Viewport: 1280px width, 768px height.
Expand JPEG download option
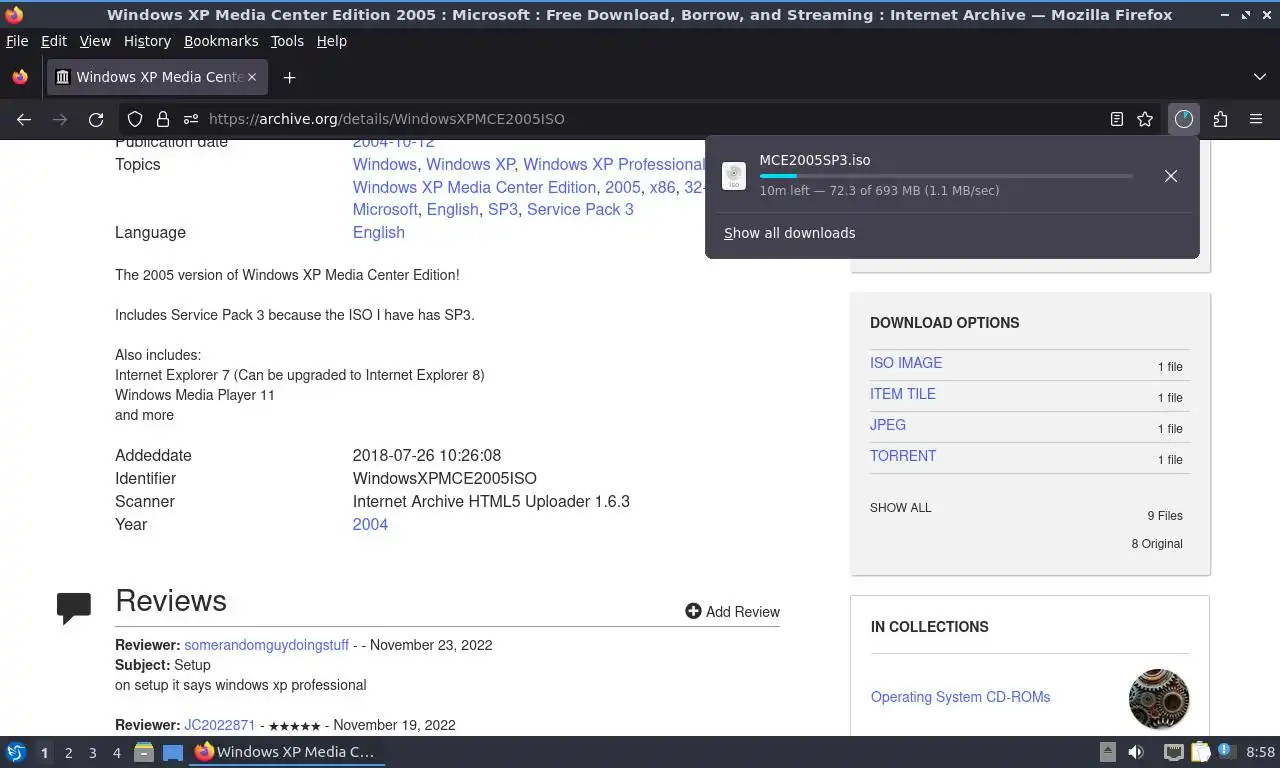888,425
